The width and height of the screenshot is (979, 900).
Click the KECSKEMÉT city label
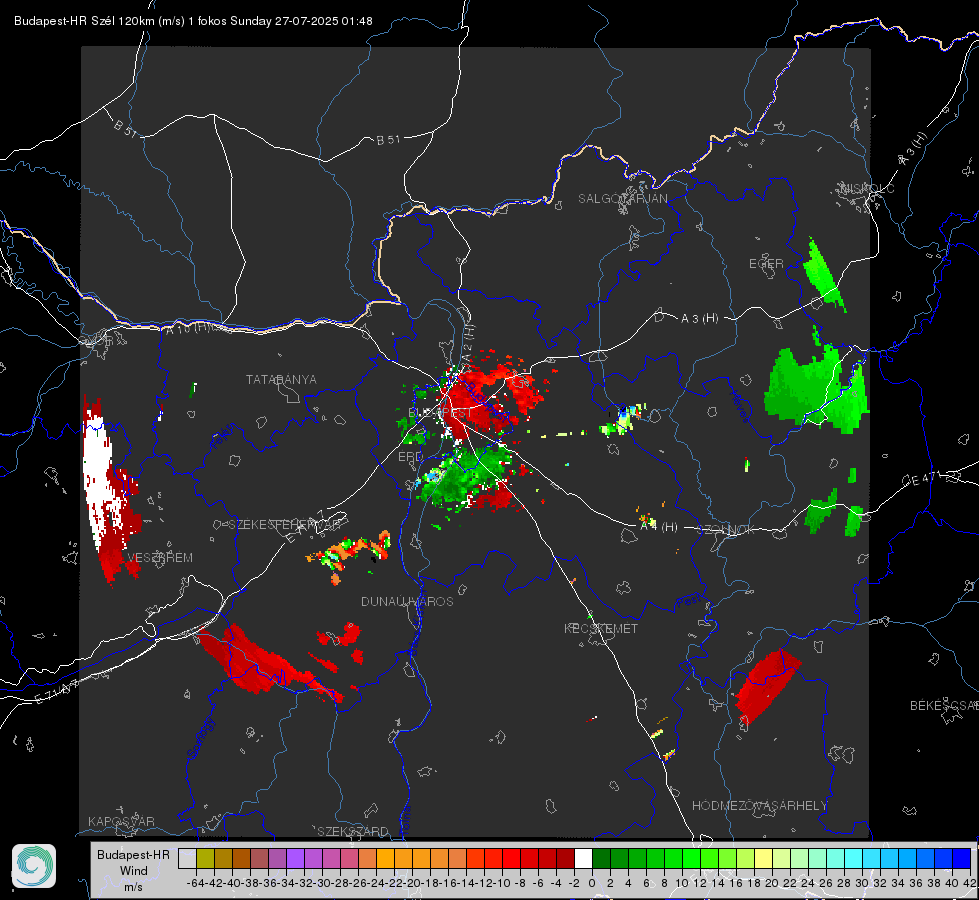point(601,628)
